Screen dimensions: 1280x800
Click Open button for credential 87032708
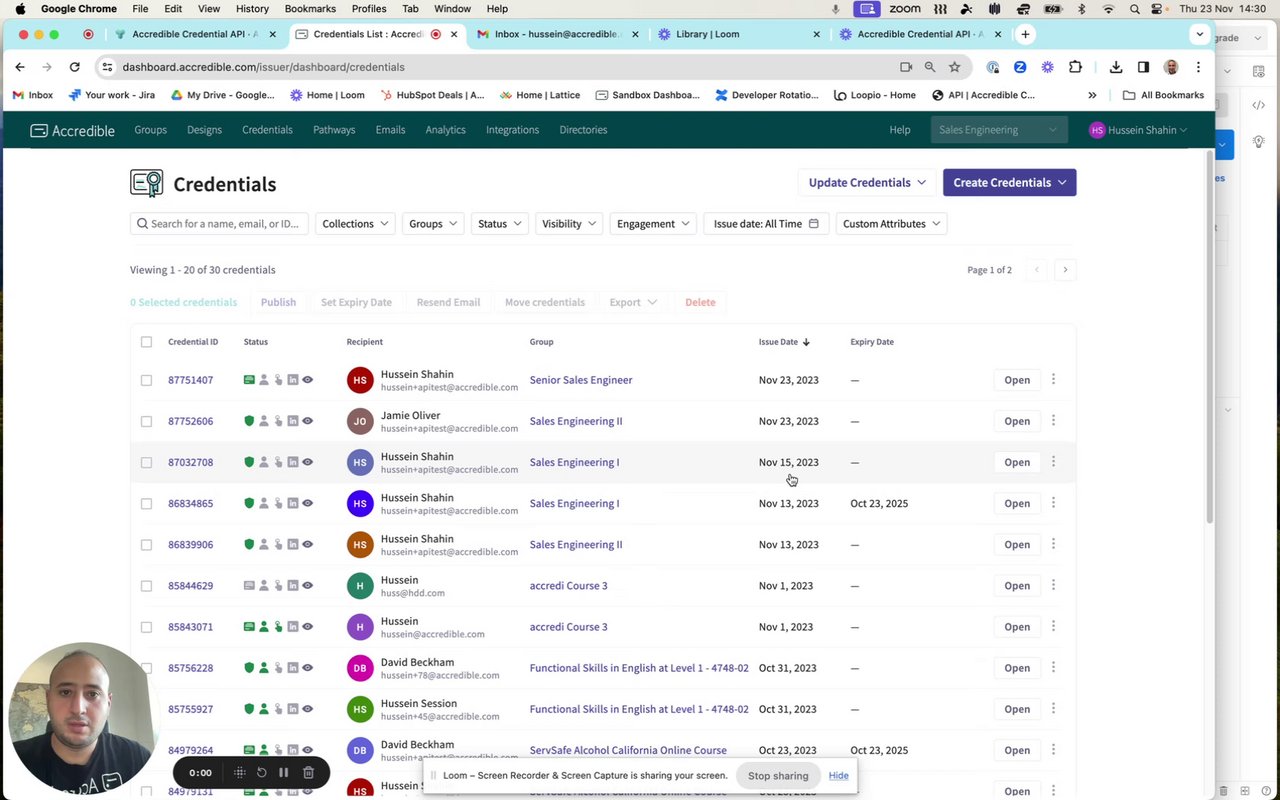pyautogui.click(x=1017, y=462)
